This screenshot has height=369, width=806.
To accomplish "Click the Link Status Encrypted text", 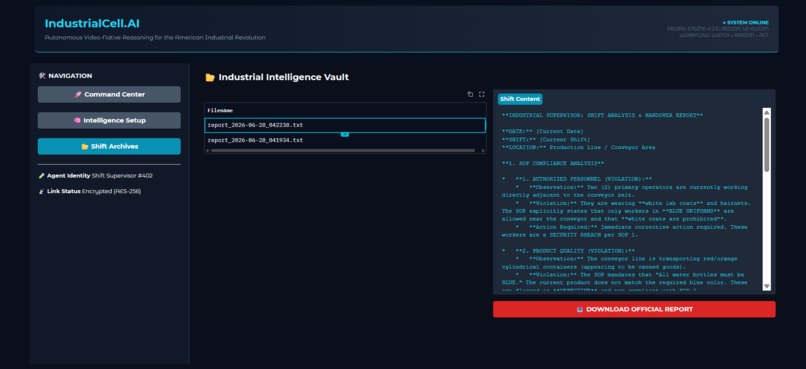I will pos(94,191).
